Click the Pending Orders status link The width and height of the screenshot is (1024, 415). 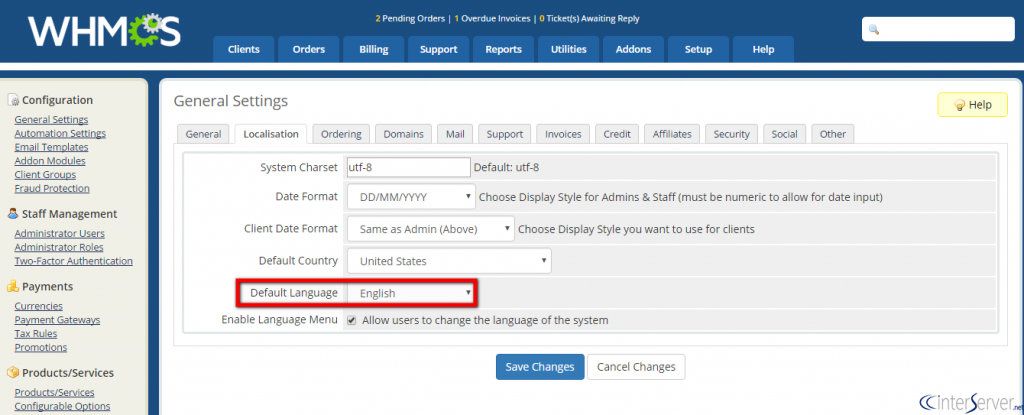410,18
